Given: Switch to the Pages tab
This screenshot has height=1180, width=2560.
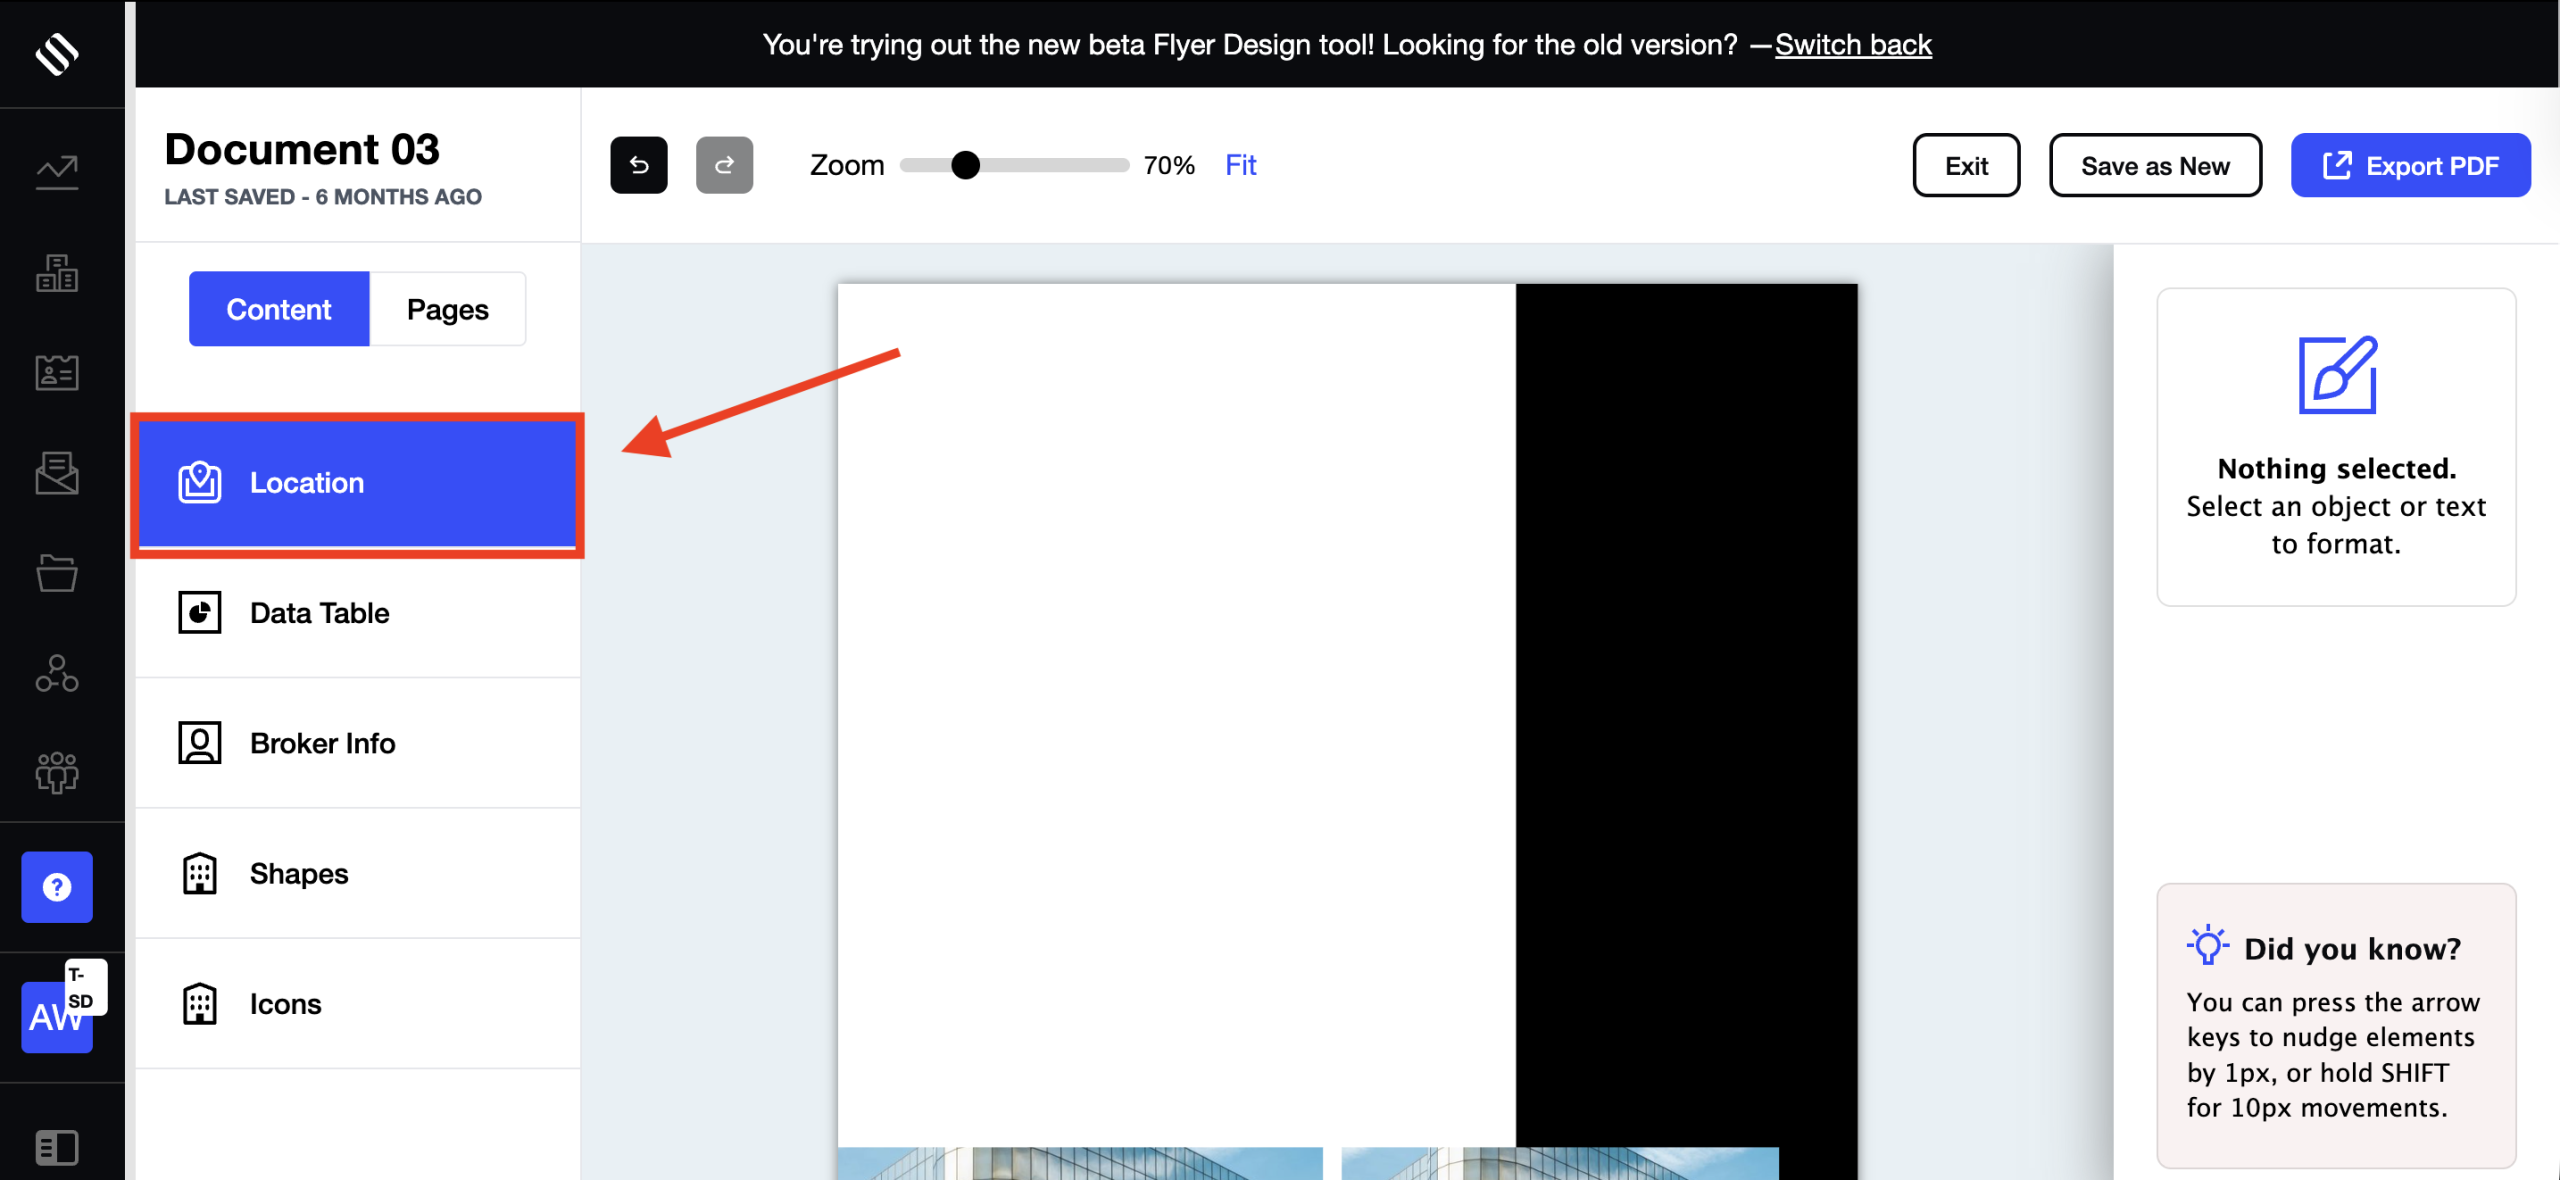Looking at the screenshot, I should (447, 309).
